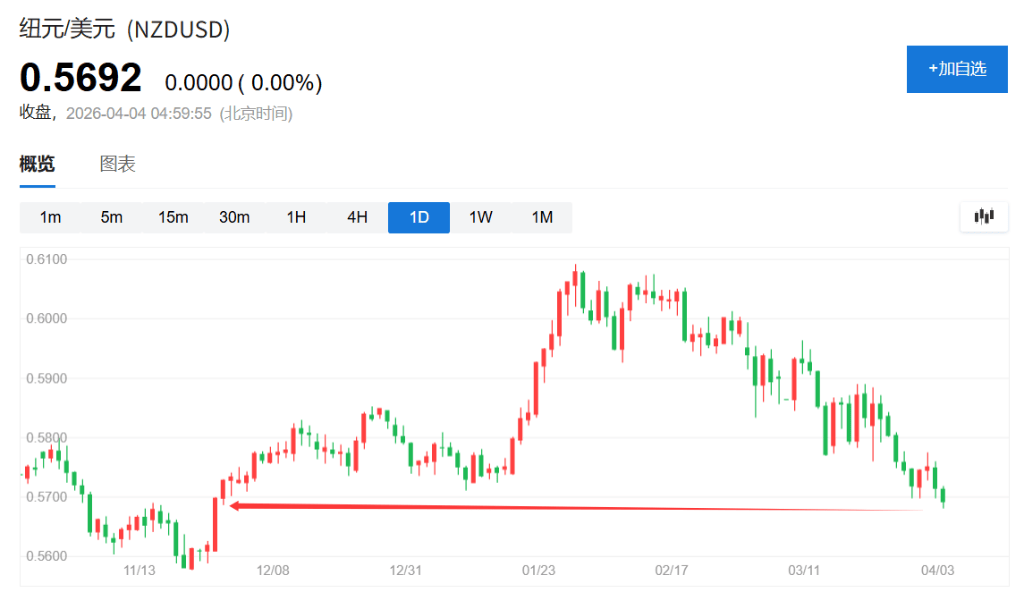Add NZDUSD to watchlist with +加自选
Viewport: 1024px width, 597px height.
tap(957, 69)
